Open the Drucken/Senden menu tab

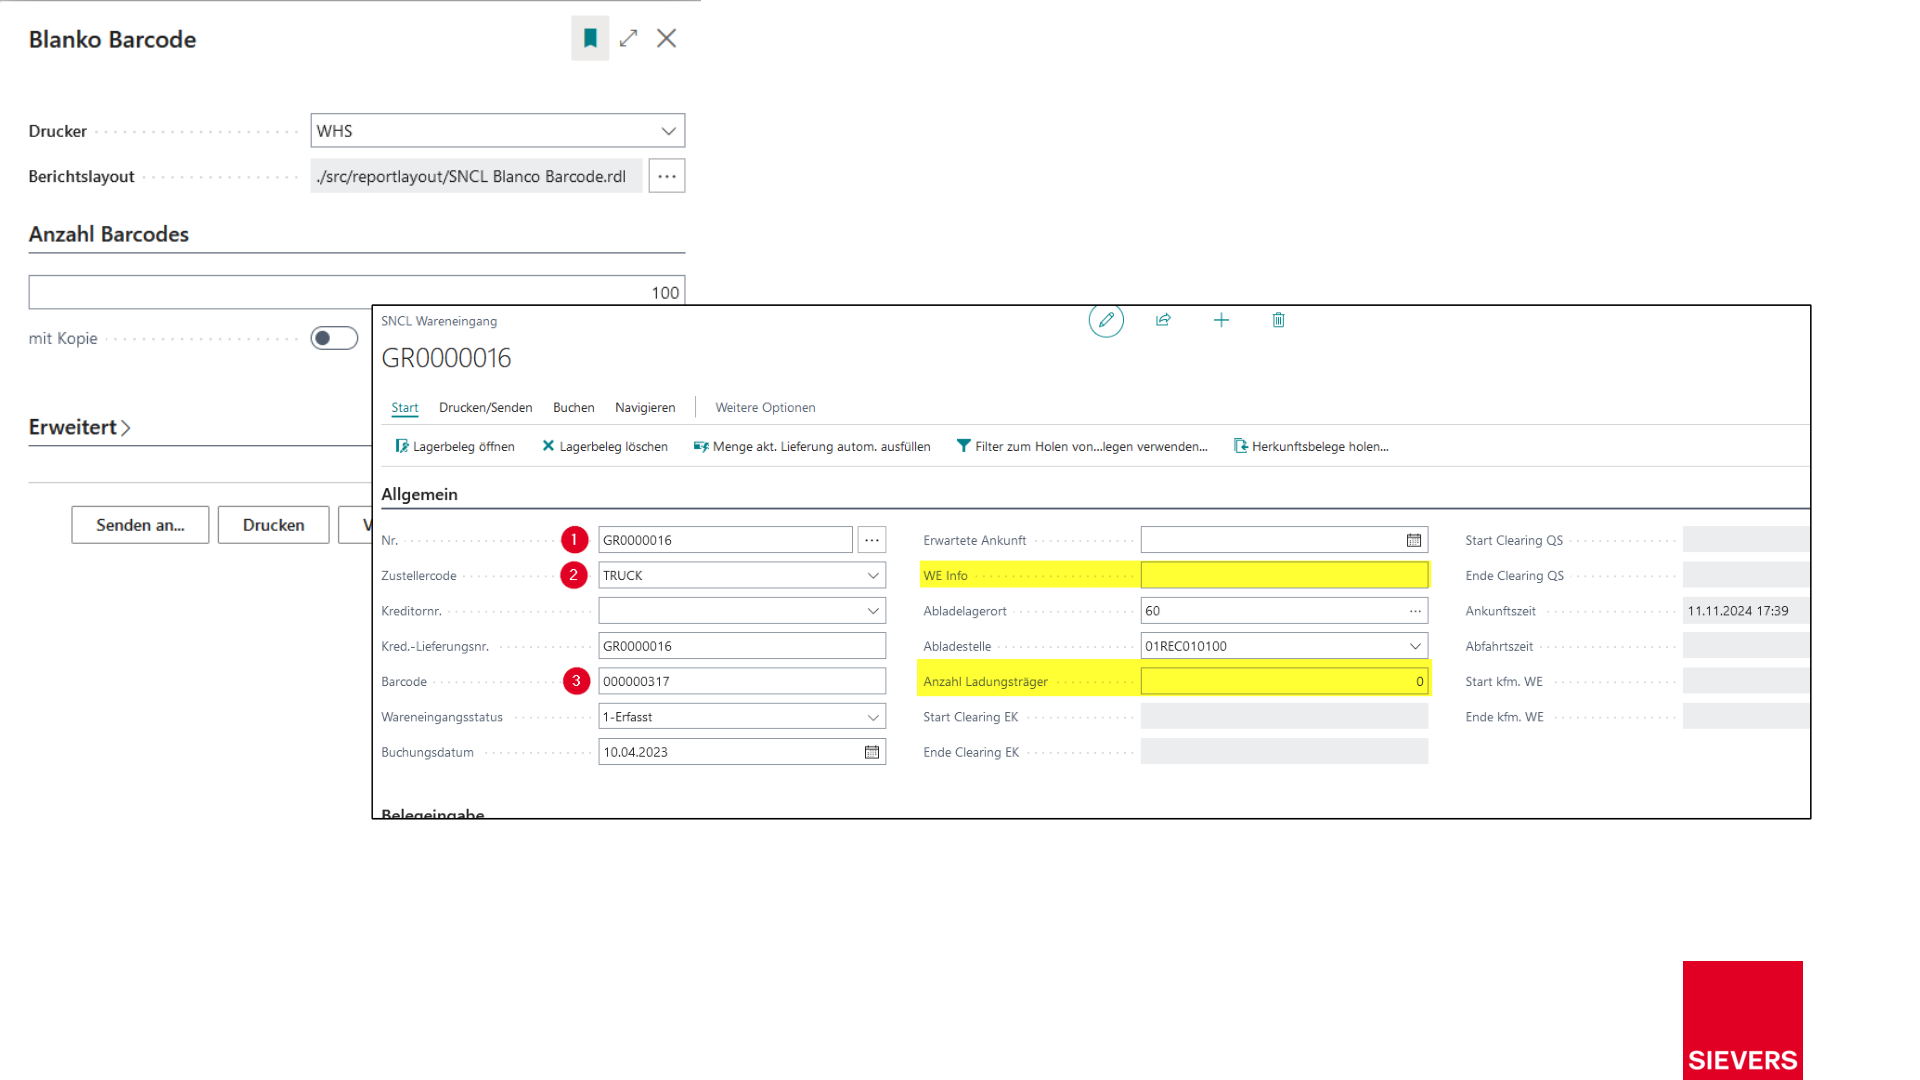click(x=485, y=408)
